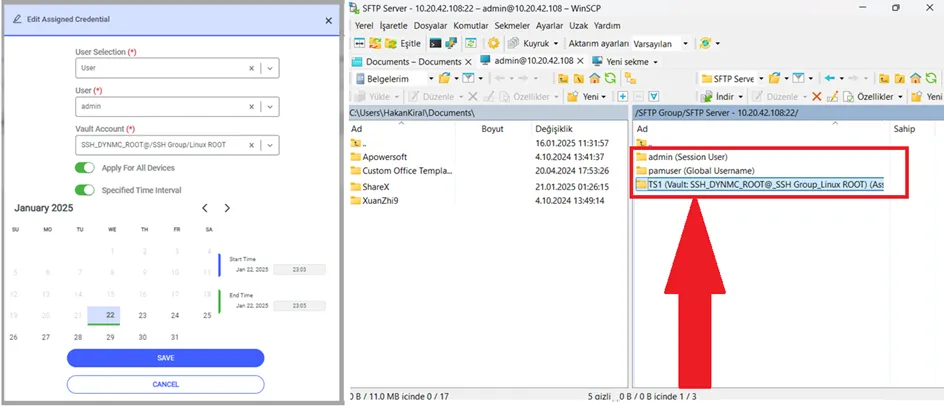Click the Eşitle synchronize button
Viewport: 944px width, 406px height.
click(x=403, y=43)
